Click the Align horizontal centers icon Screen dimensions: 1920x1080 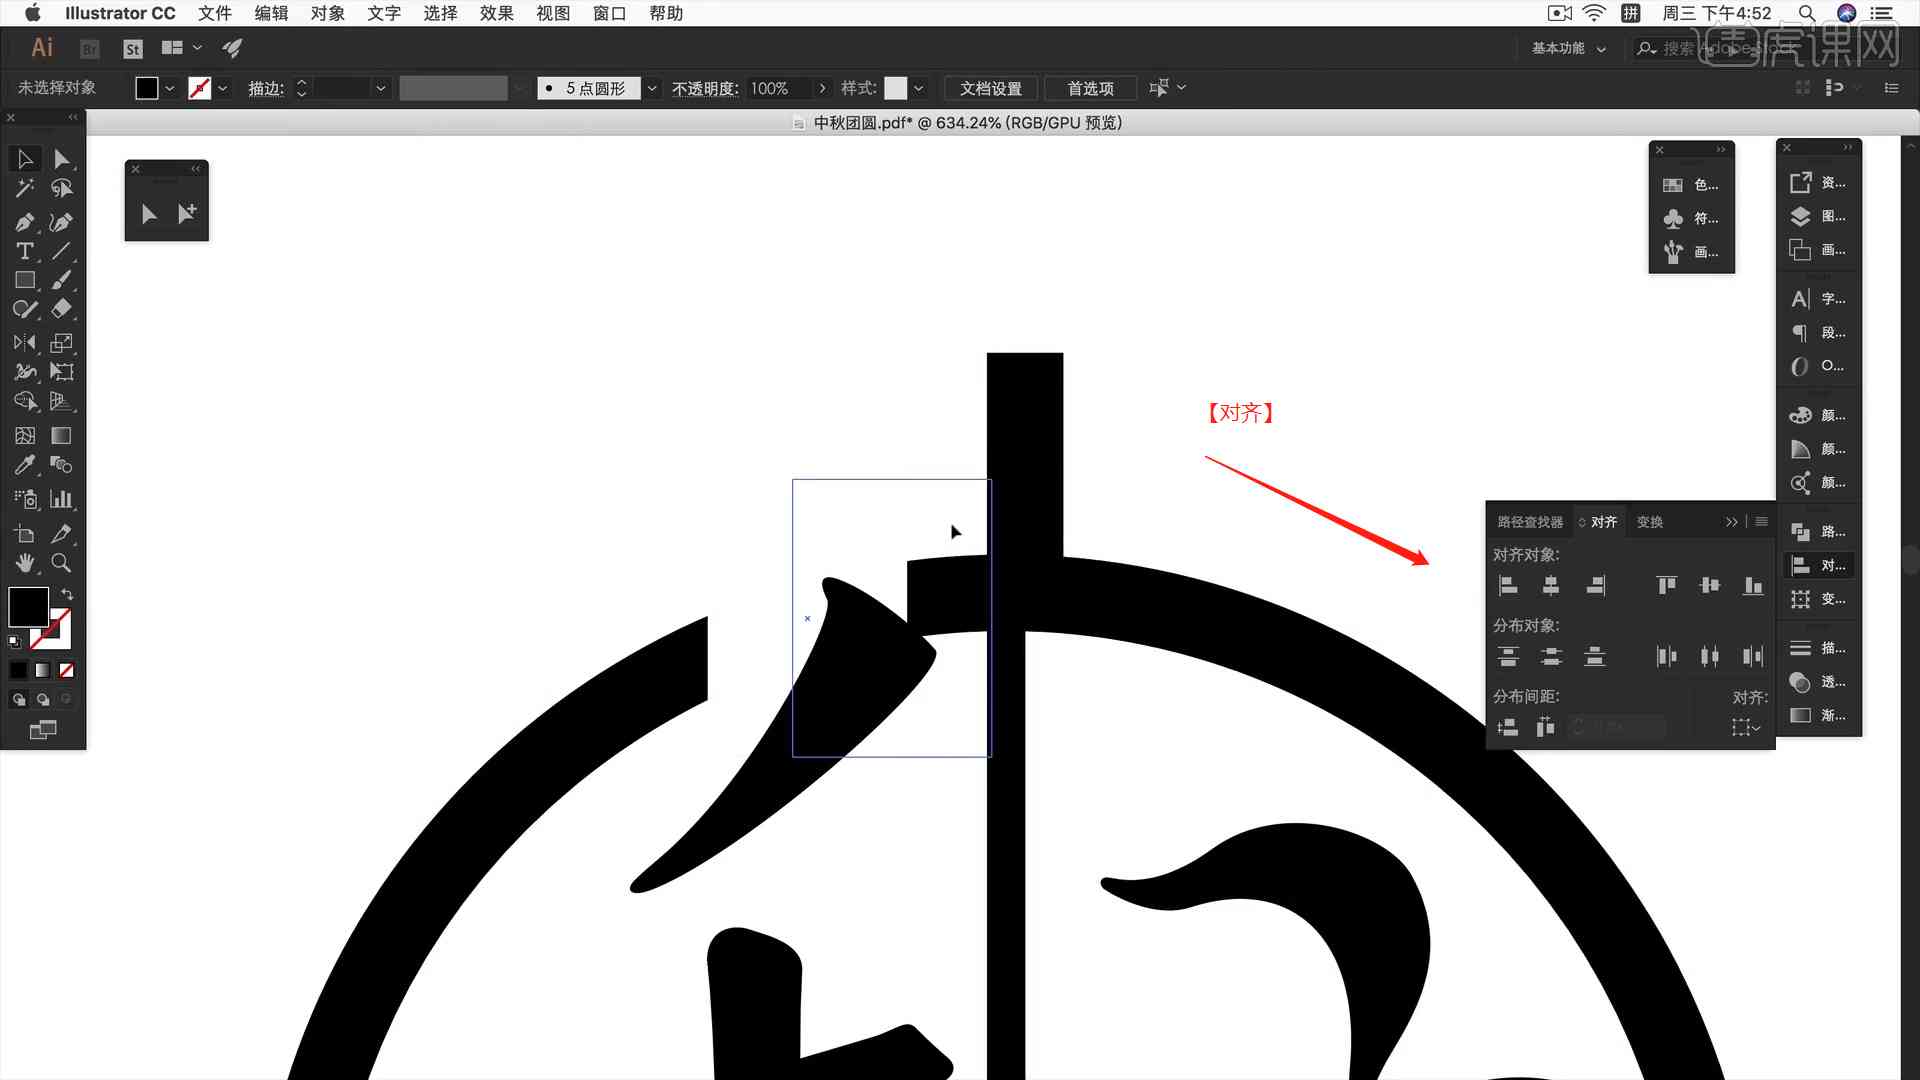1549,585
